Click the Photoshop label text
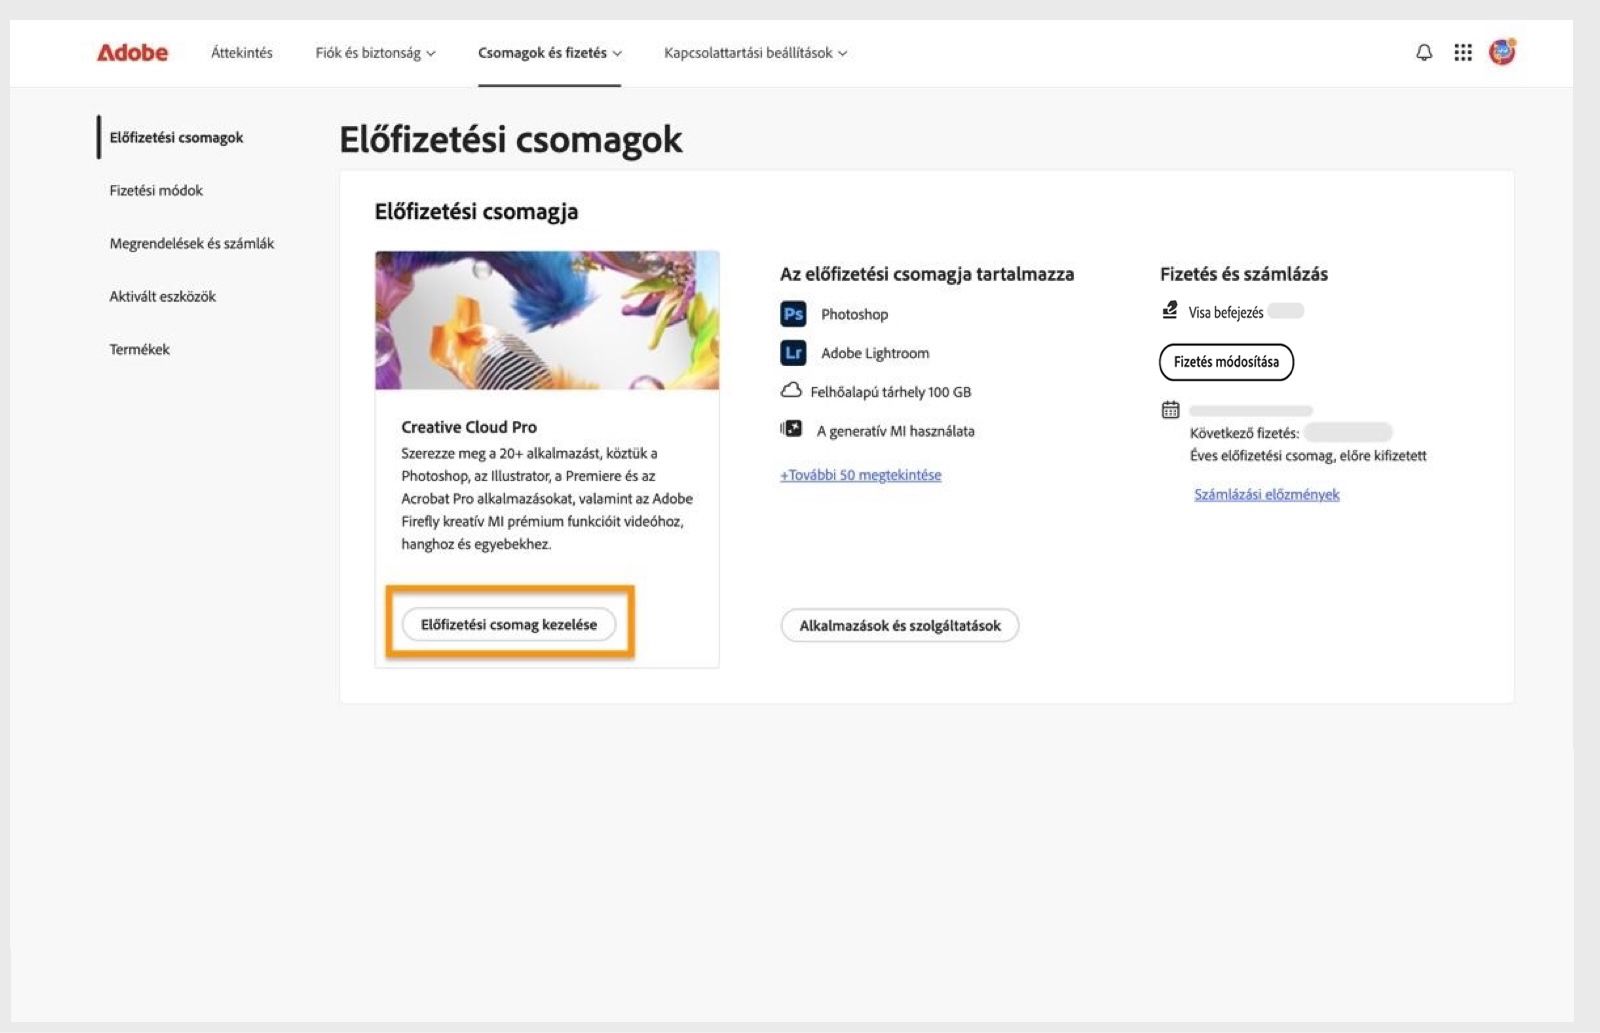The height and width of the screenshot is (1033, 1600). point(855,314)
